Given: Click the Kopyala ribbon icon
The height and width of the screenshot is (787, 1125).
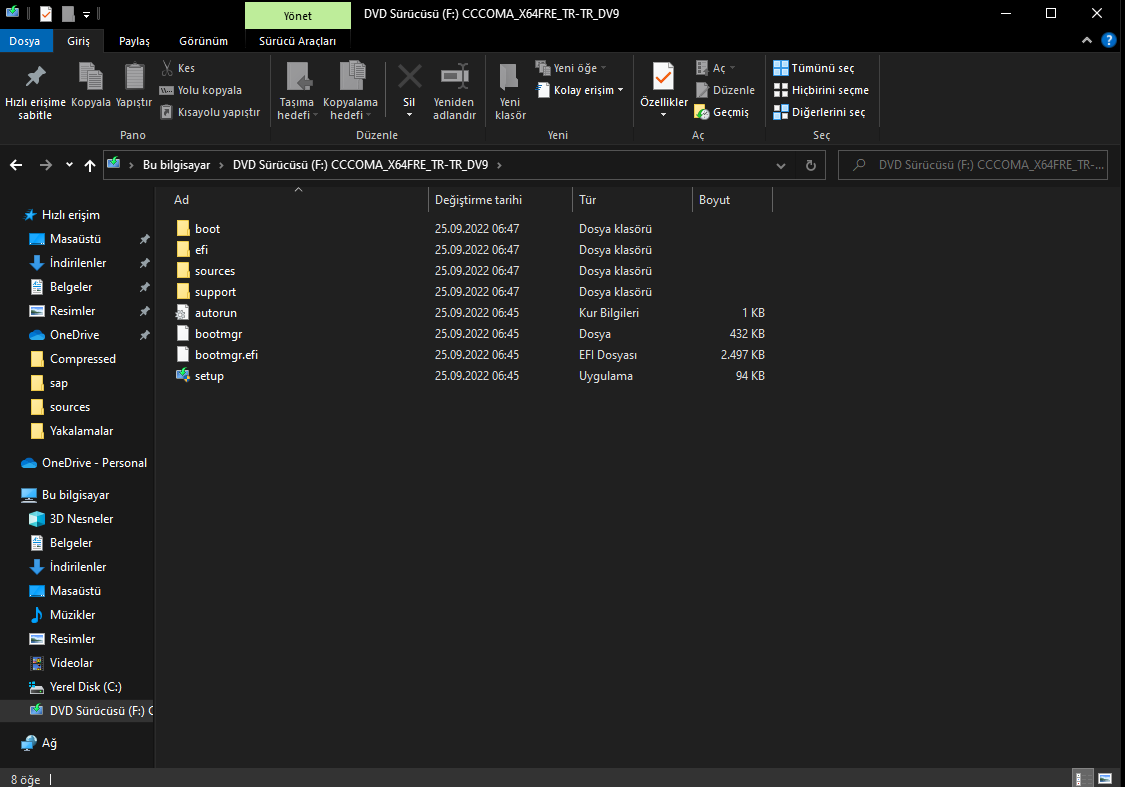Looking at the screenshot, I should (90, 77).
